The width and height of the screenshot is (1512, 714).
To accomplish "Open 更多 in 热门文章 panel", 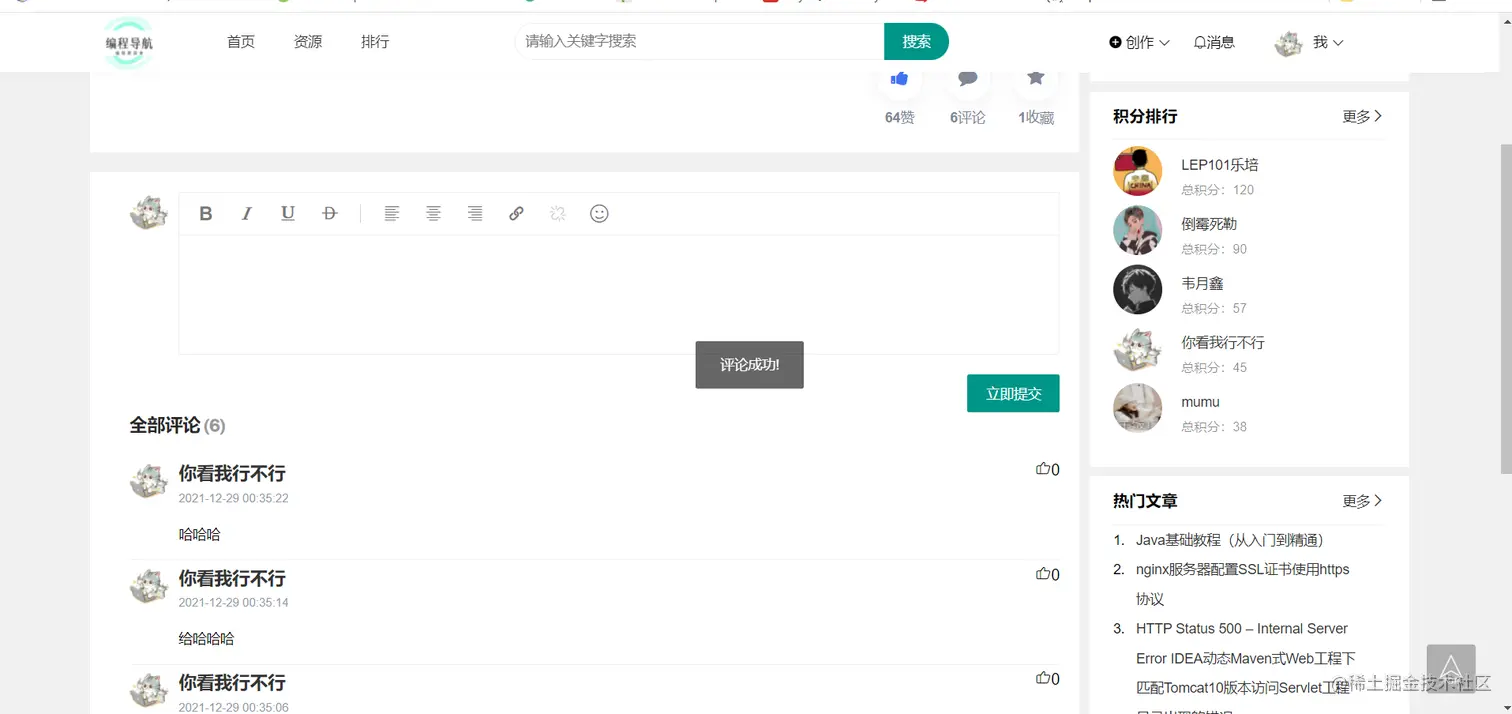I will click(x=1362, y=501).
